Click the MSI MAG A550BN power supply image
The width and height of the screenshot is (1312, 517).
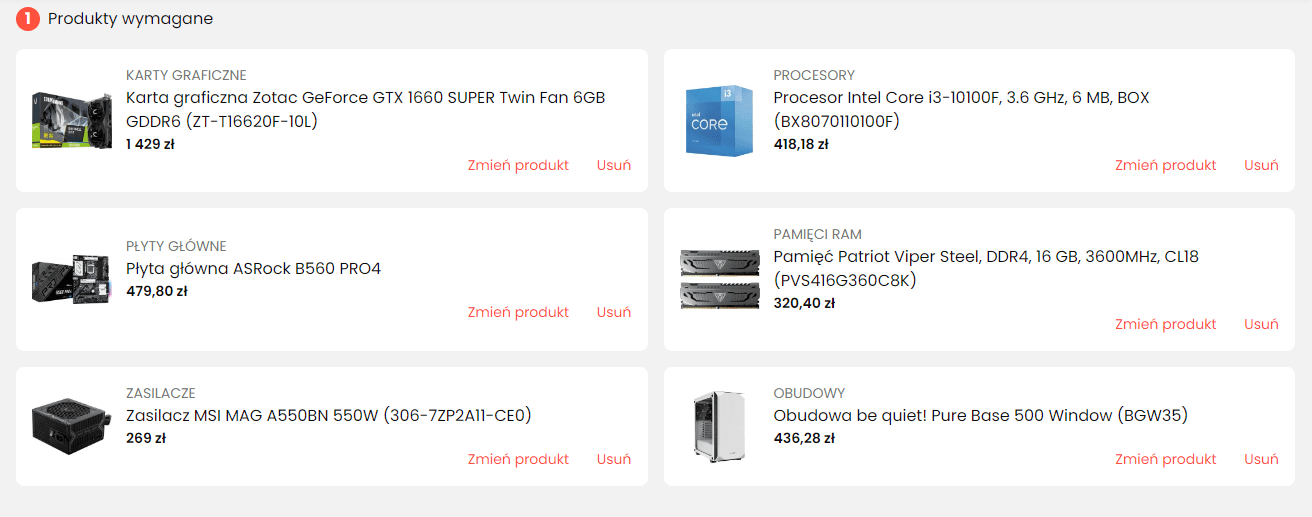click(x=72, y=426)
